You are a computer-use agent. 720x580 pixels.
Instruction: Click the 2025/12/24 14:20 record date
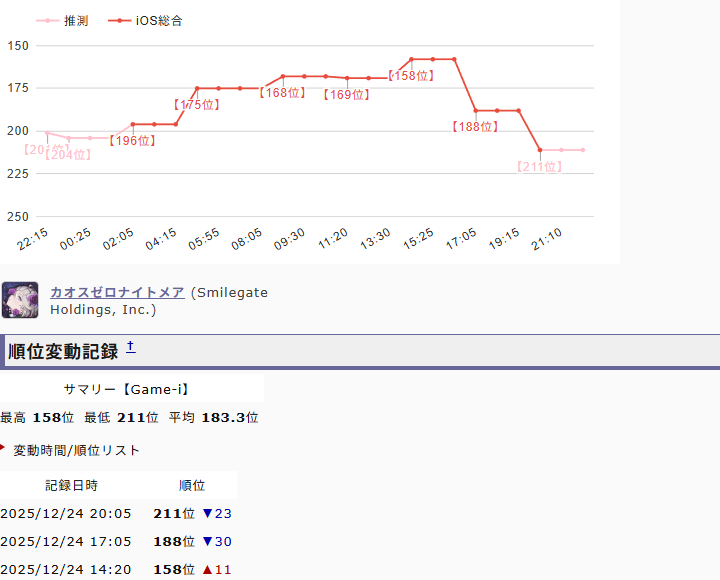[66, 569]
